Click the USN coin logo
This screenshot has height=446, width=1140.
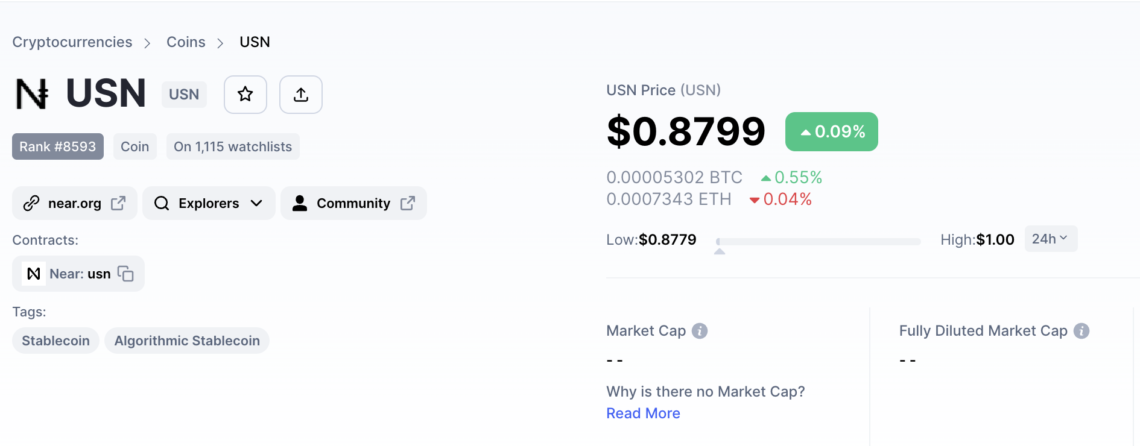(32, 95)
